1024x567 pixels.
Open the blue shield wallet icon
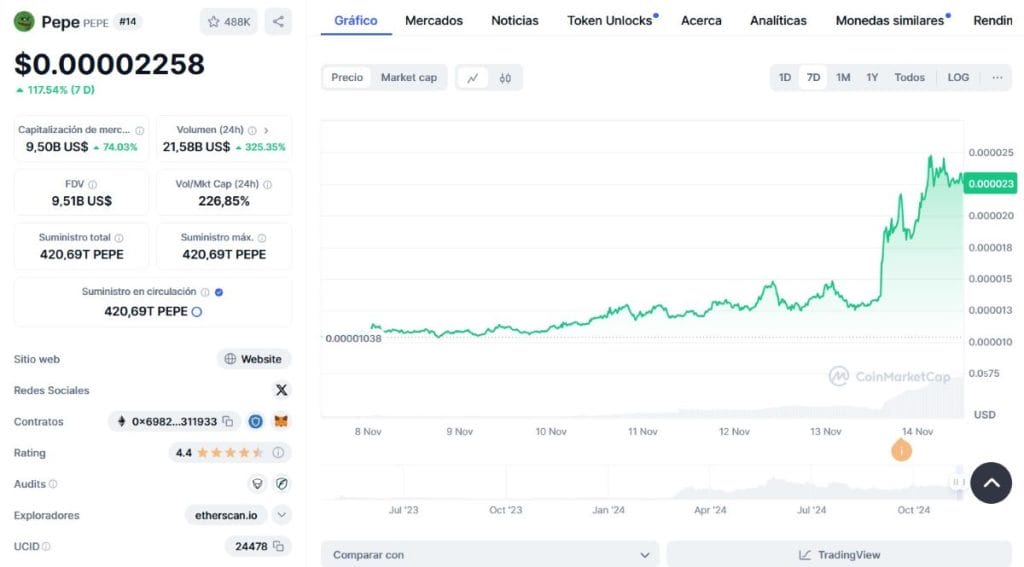tap(255, 421)
